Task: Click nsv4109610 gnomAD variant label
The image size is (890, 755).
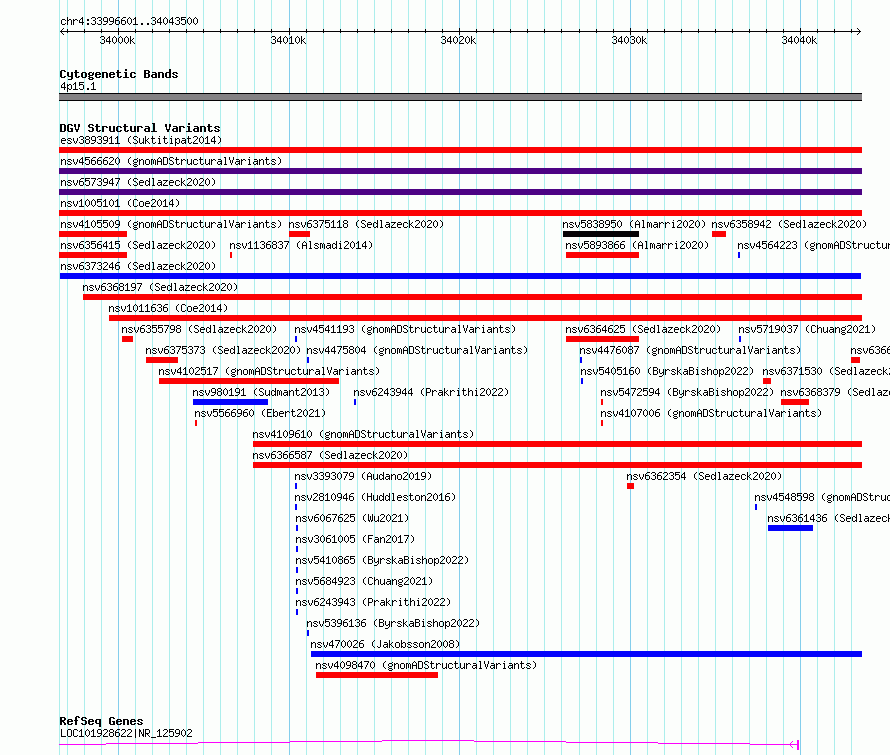Action: pyautogui.click(x=363, y=434)
